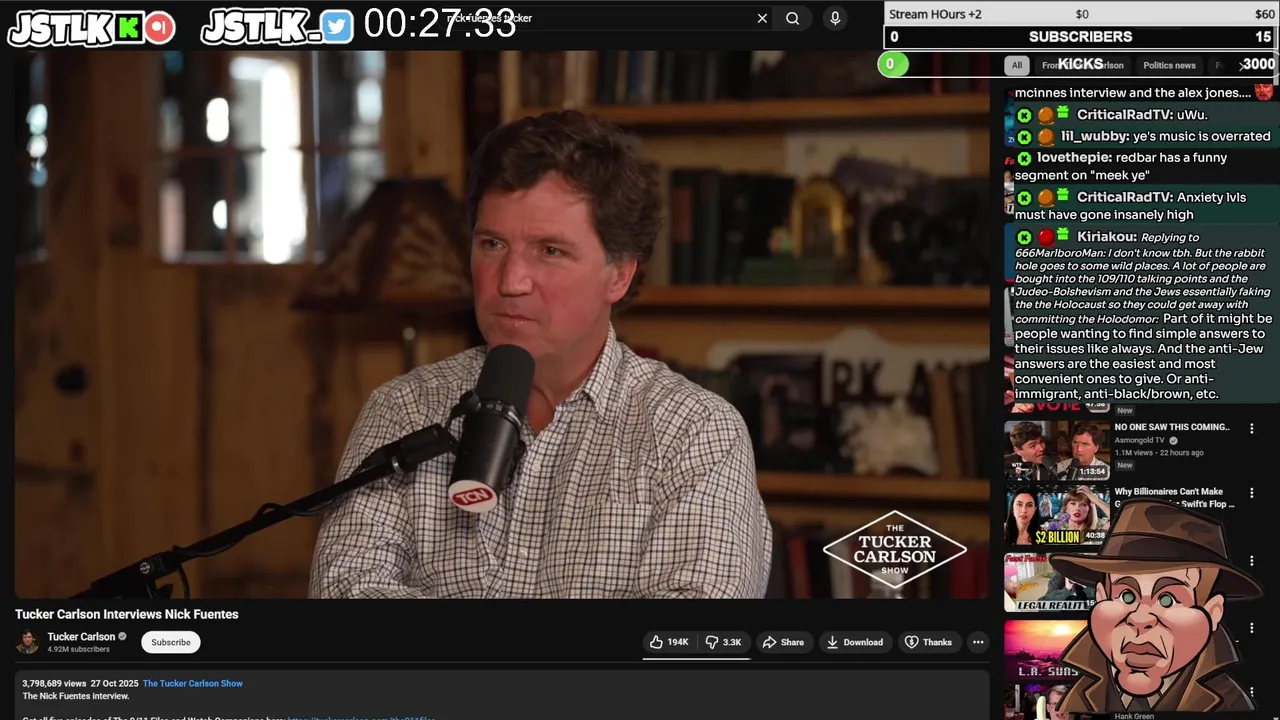Like the video with 194K likes
1280x720 pixels.
pos(669,642)
